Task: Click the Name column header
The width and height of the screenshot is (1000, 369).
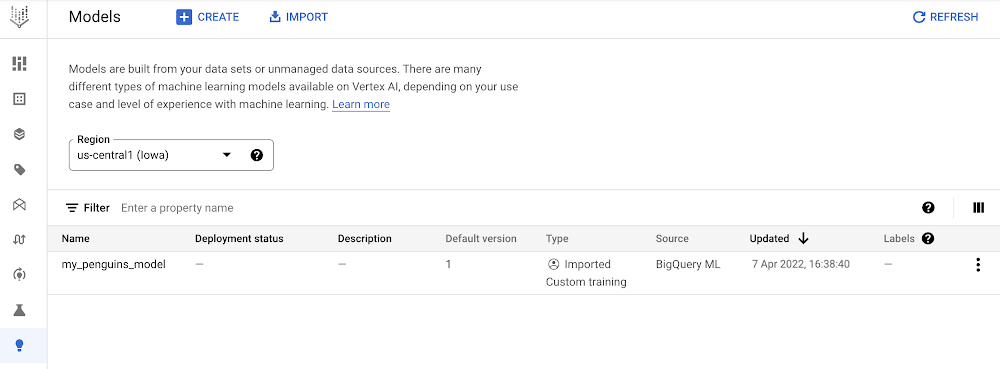Action: (75, 238)
